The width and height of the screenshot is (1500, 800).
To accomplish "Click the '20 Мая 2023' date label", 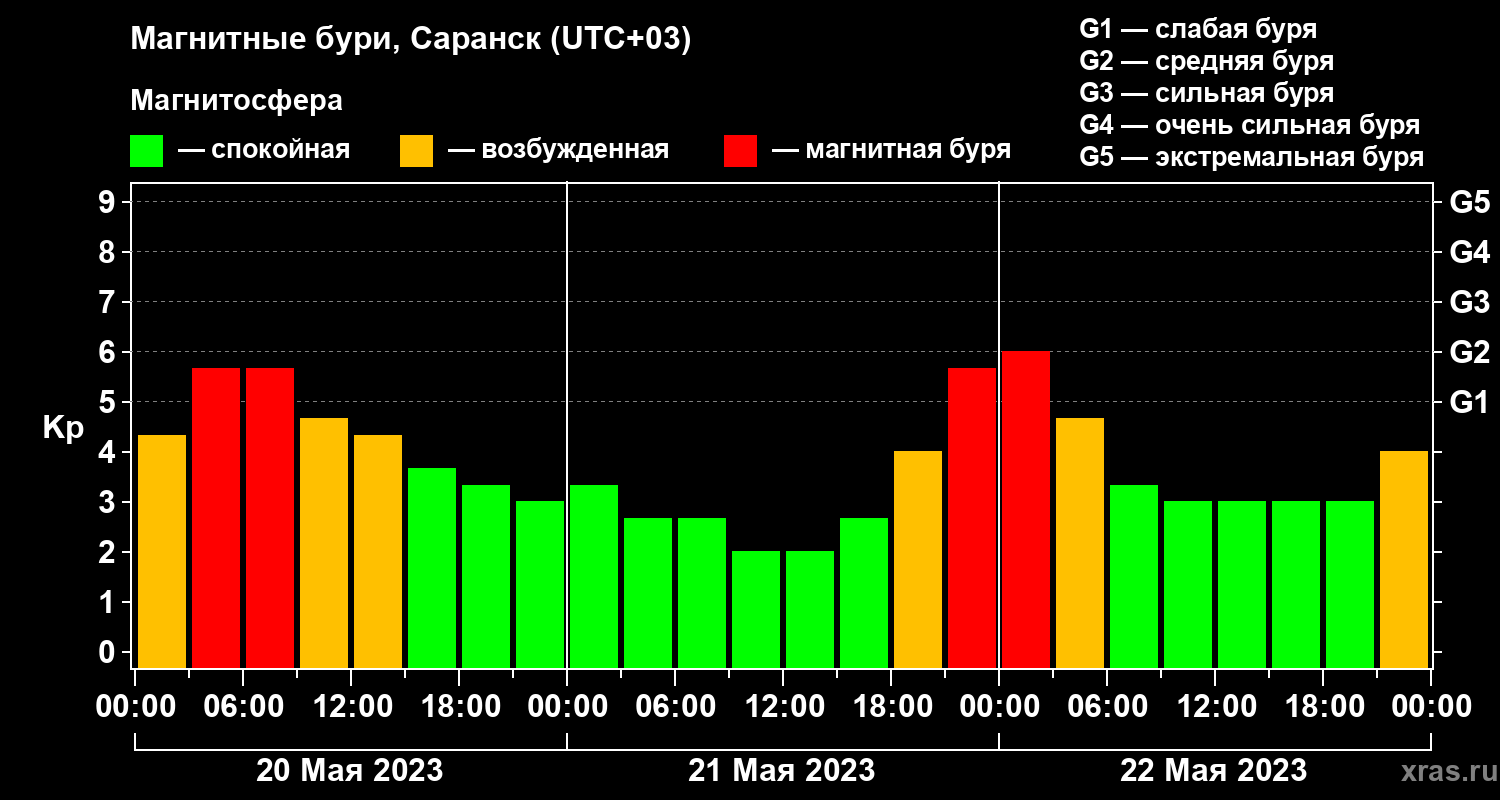I will click(350, 771).
